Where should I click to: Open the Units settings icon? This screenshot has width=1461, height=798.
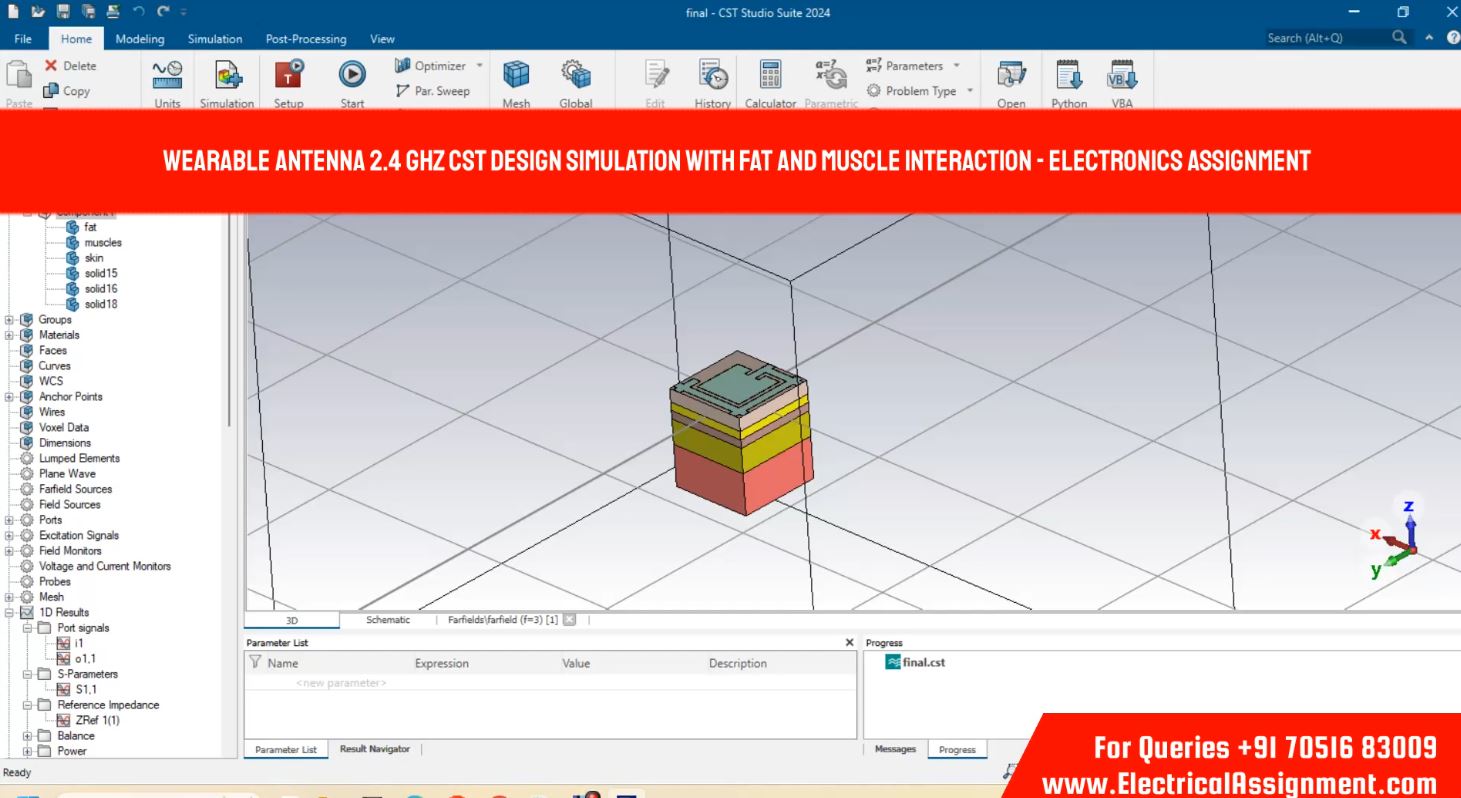pos(167,75)
